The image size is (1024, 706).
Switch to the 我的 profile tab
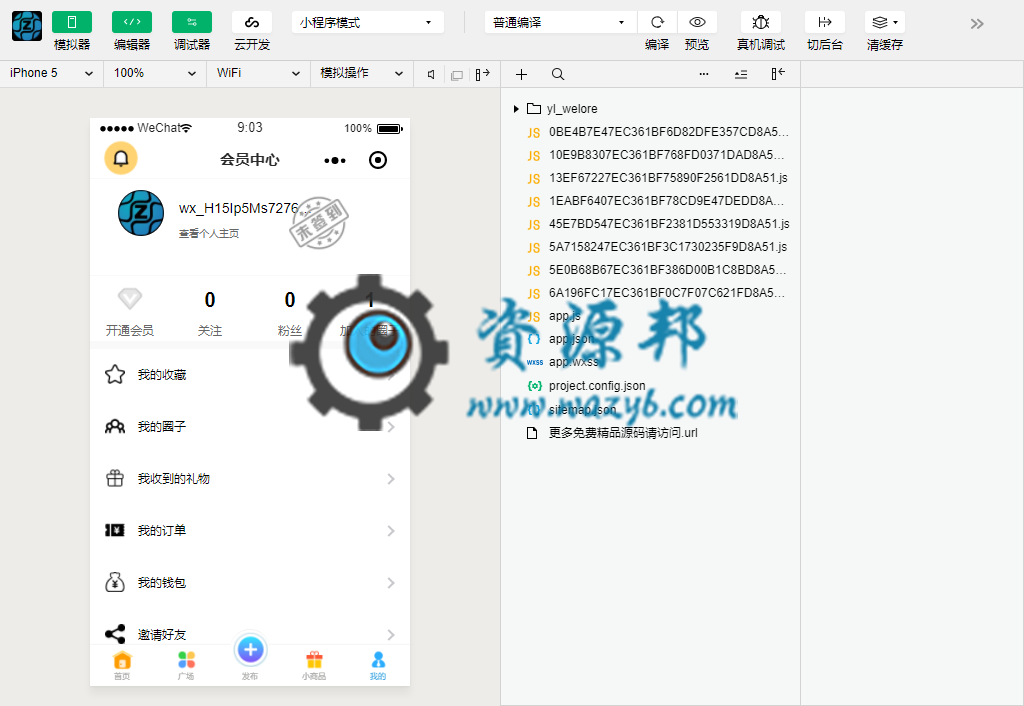(x=378, y=666)
